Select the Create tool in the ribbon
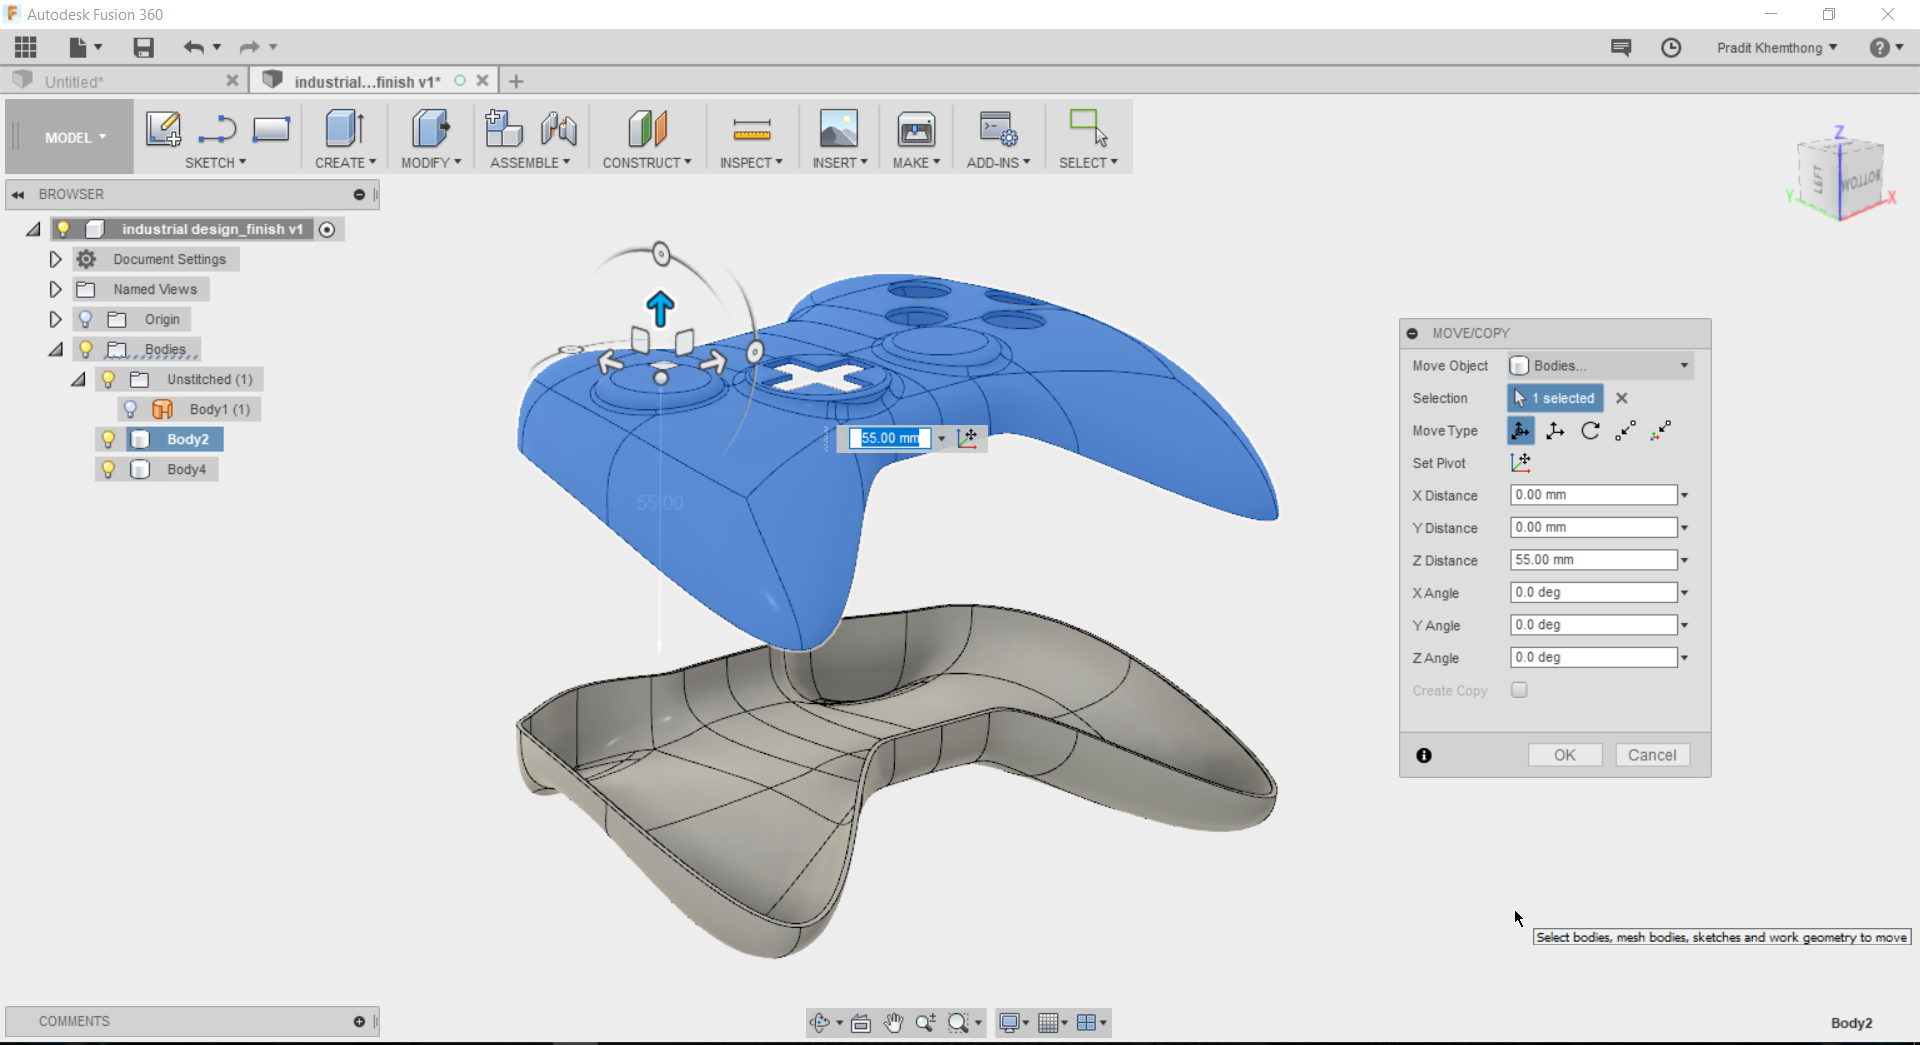The width and height of the screenshot is (1920, 1045). (x=343, y=130)
